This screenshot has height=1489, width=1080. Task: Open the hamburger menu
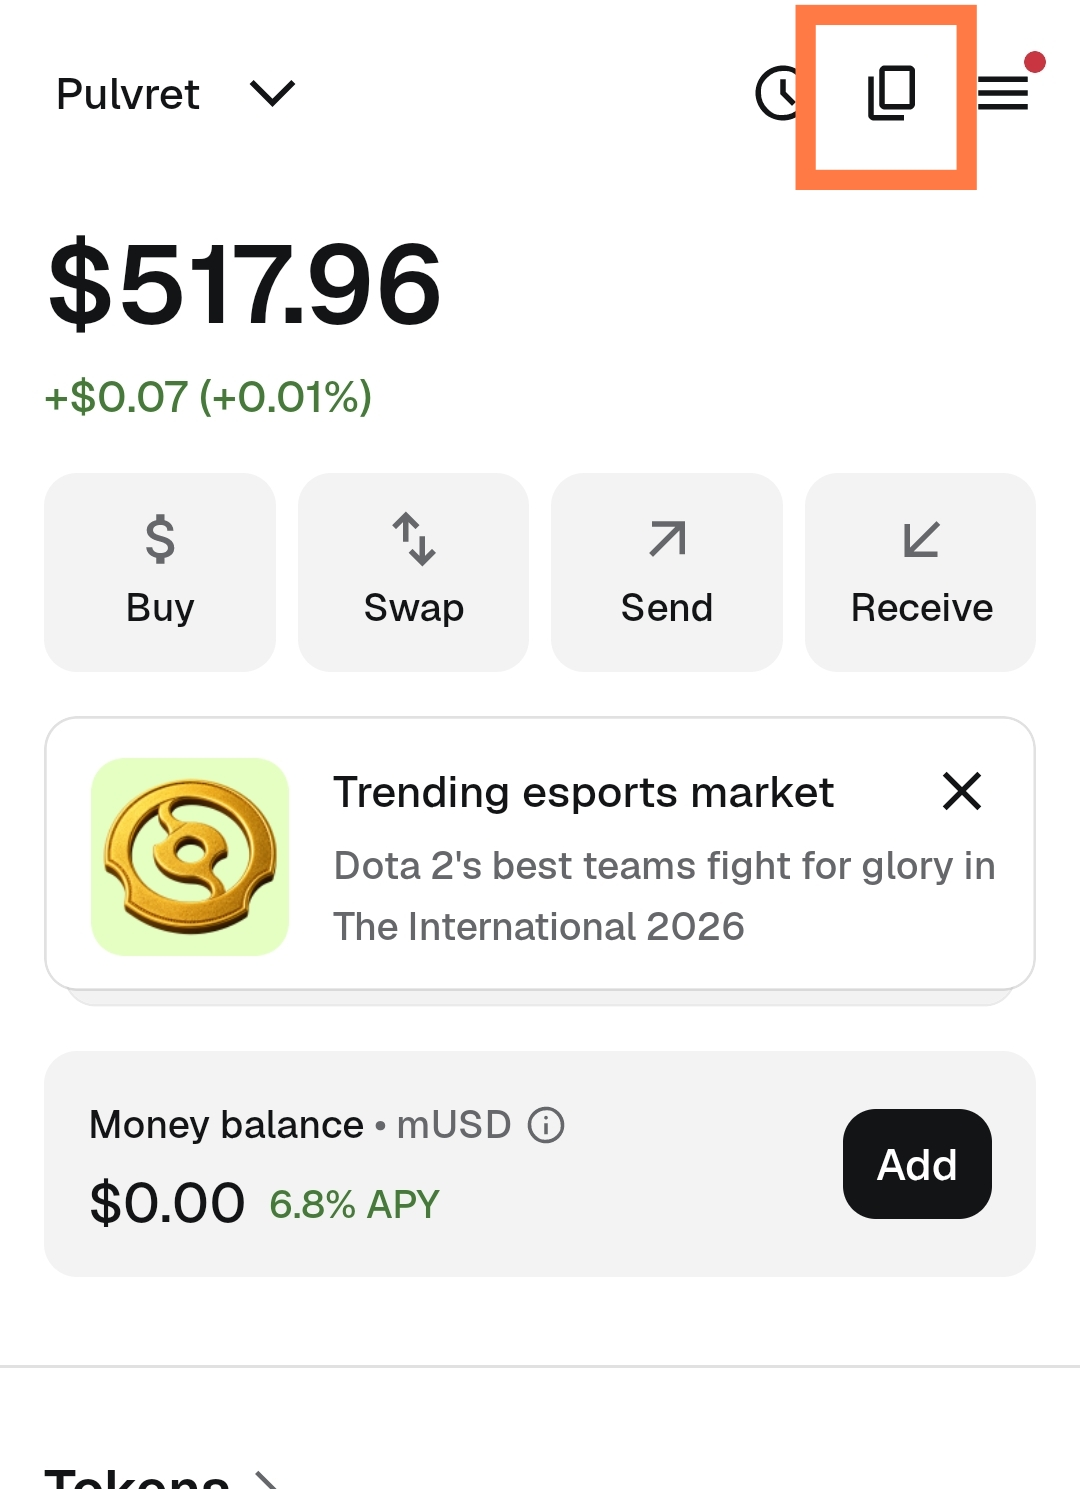point(1003,94)
